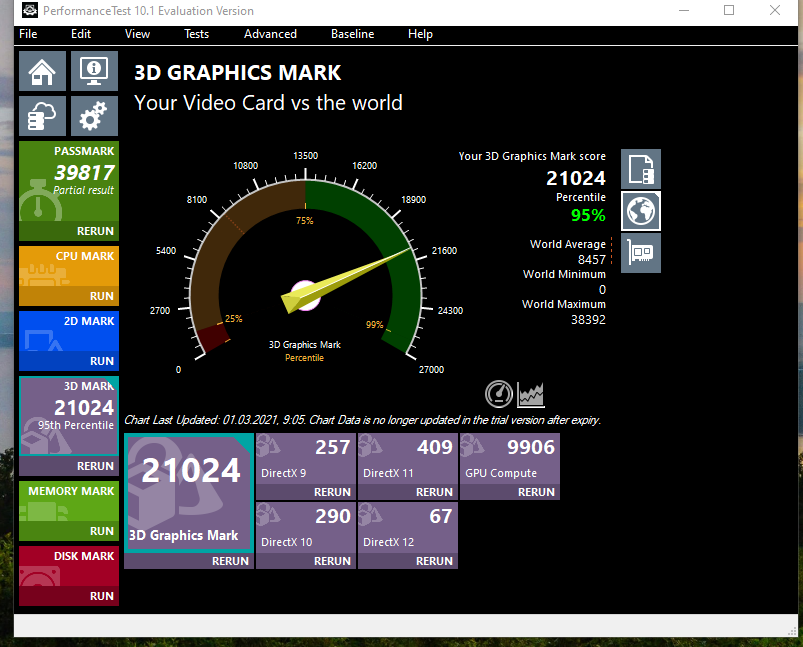
Task: Rerun the 3D Graphics Mark tile
Action: tap(189, 561)
